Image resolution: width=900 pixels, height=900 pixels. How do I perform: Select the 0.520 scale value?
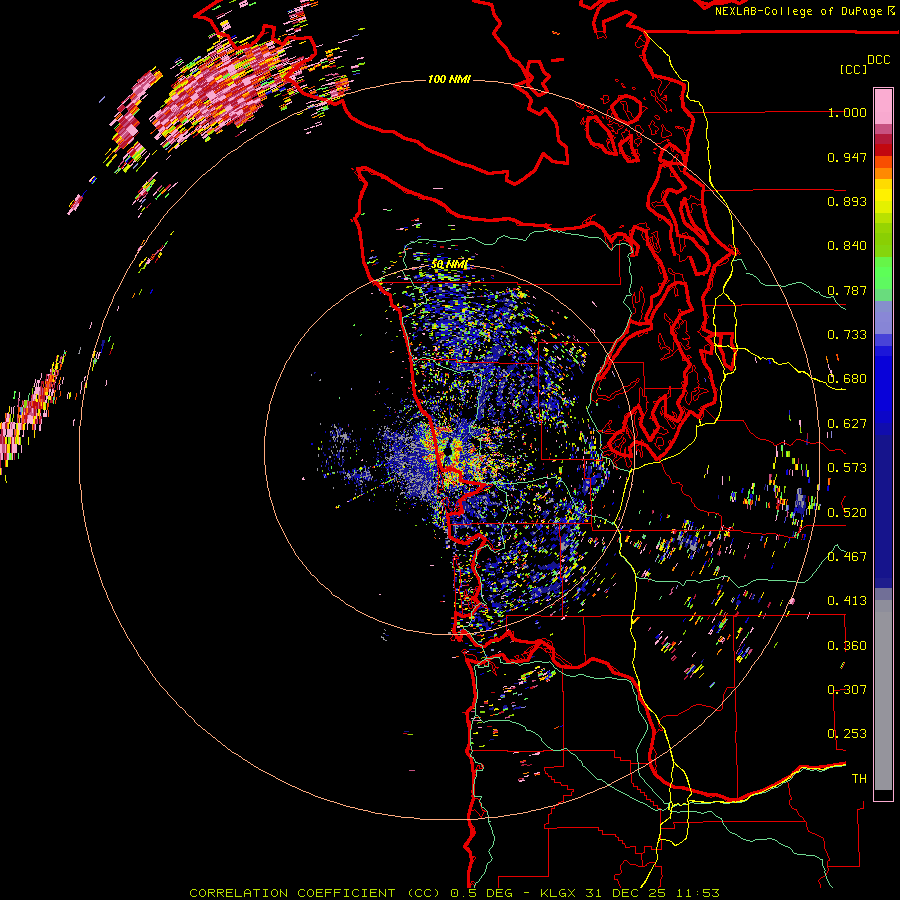coord(847,513)
